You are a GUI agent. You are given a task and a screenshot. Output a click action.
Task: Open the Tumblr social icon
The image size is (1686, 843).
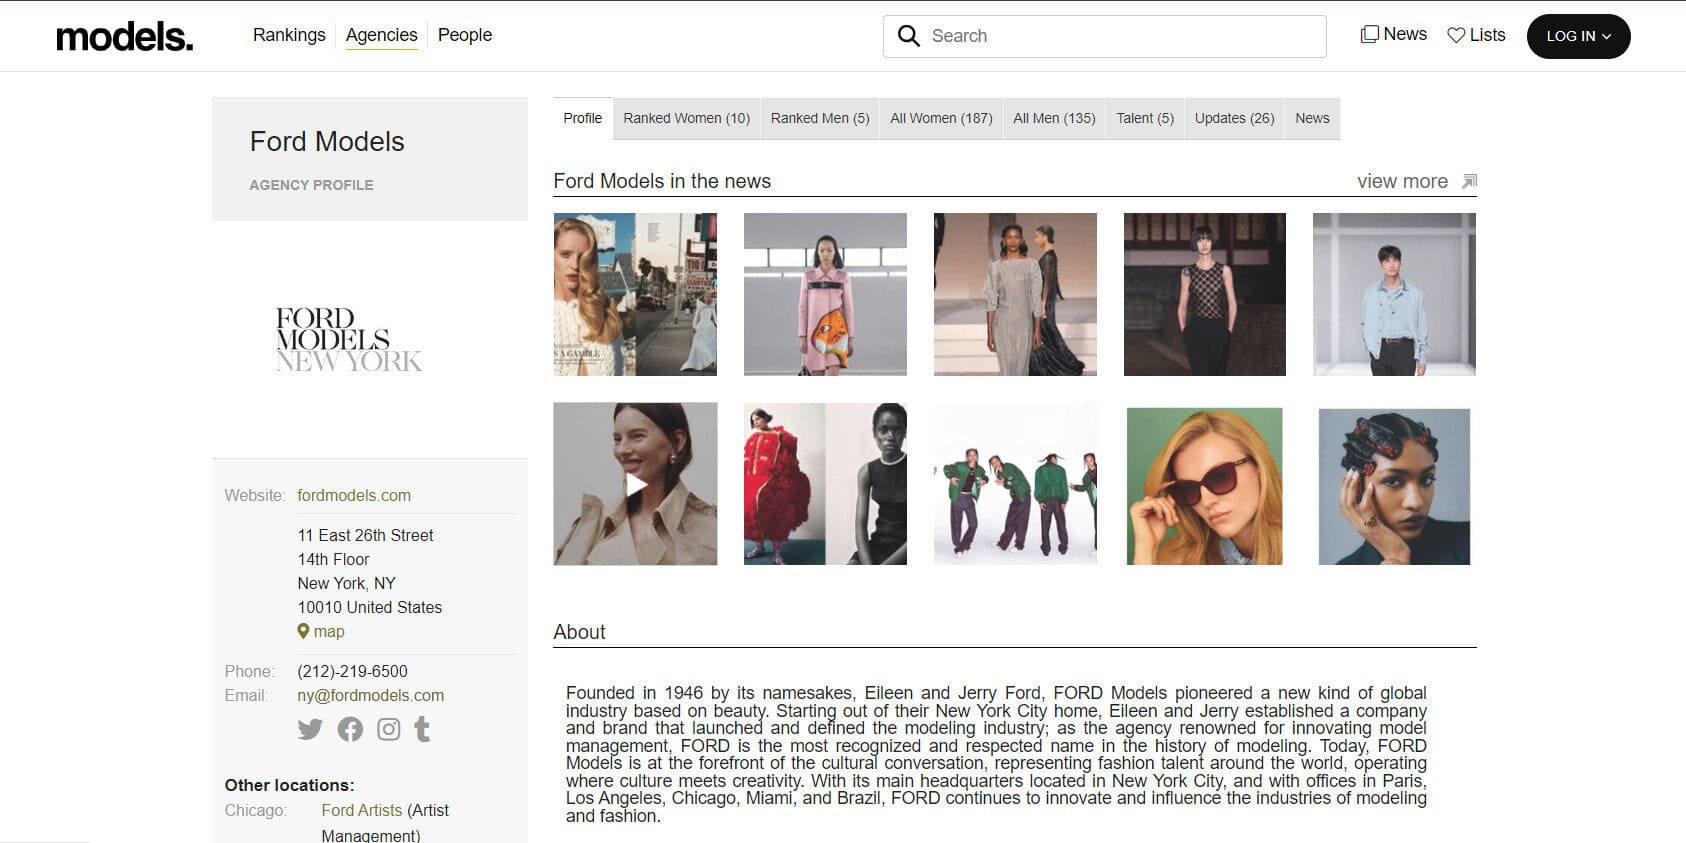tap(422, 729)
